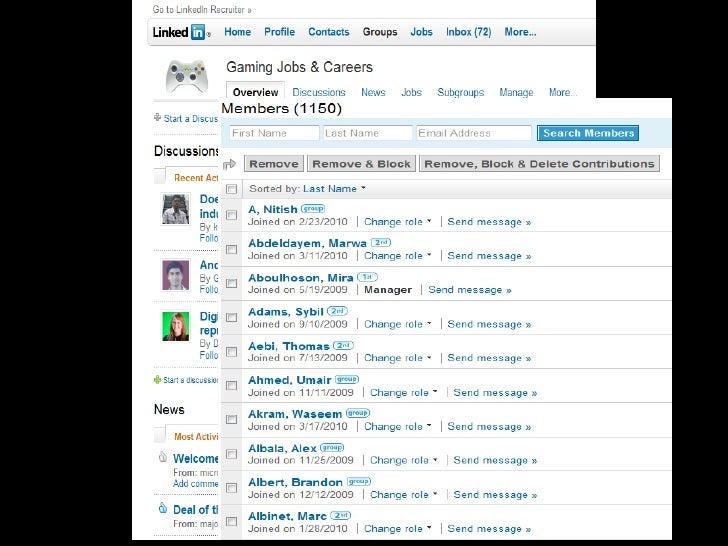The height and width of the screenshot is (546, 728).
Task: Open the Home menu in LinkedIn navigation
Action: 237,32
